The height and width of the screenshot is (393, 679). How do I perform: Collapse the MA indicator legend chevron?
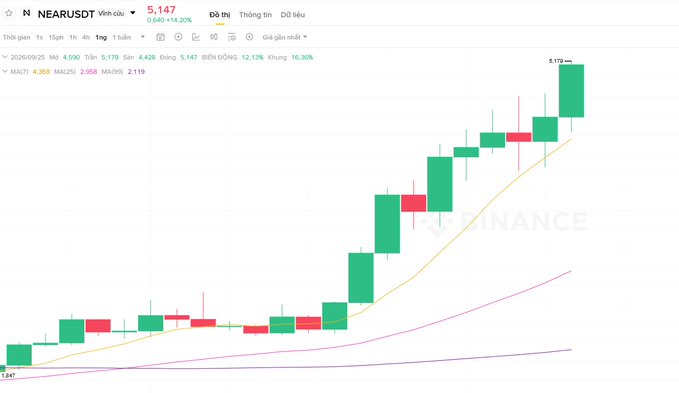coord(5,71)
